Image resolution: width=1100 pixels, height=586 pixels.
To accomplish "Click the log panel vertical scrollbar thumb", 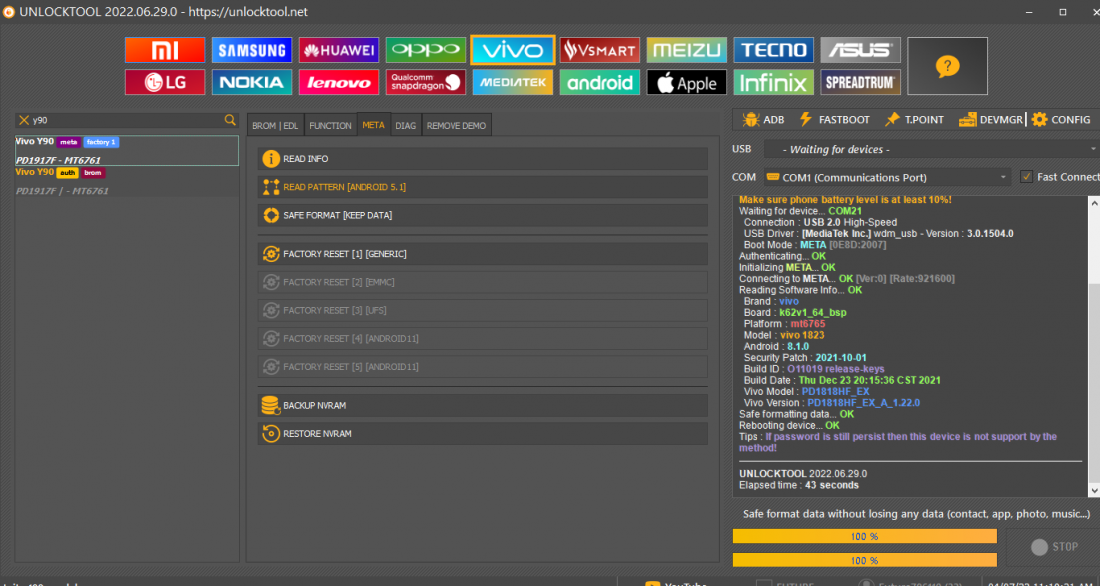I will (x=1094, y=382).
